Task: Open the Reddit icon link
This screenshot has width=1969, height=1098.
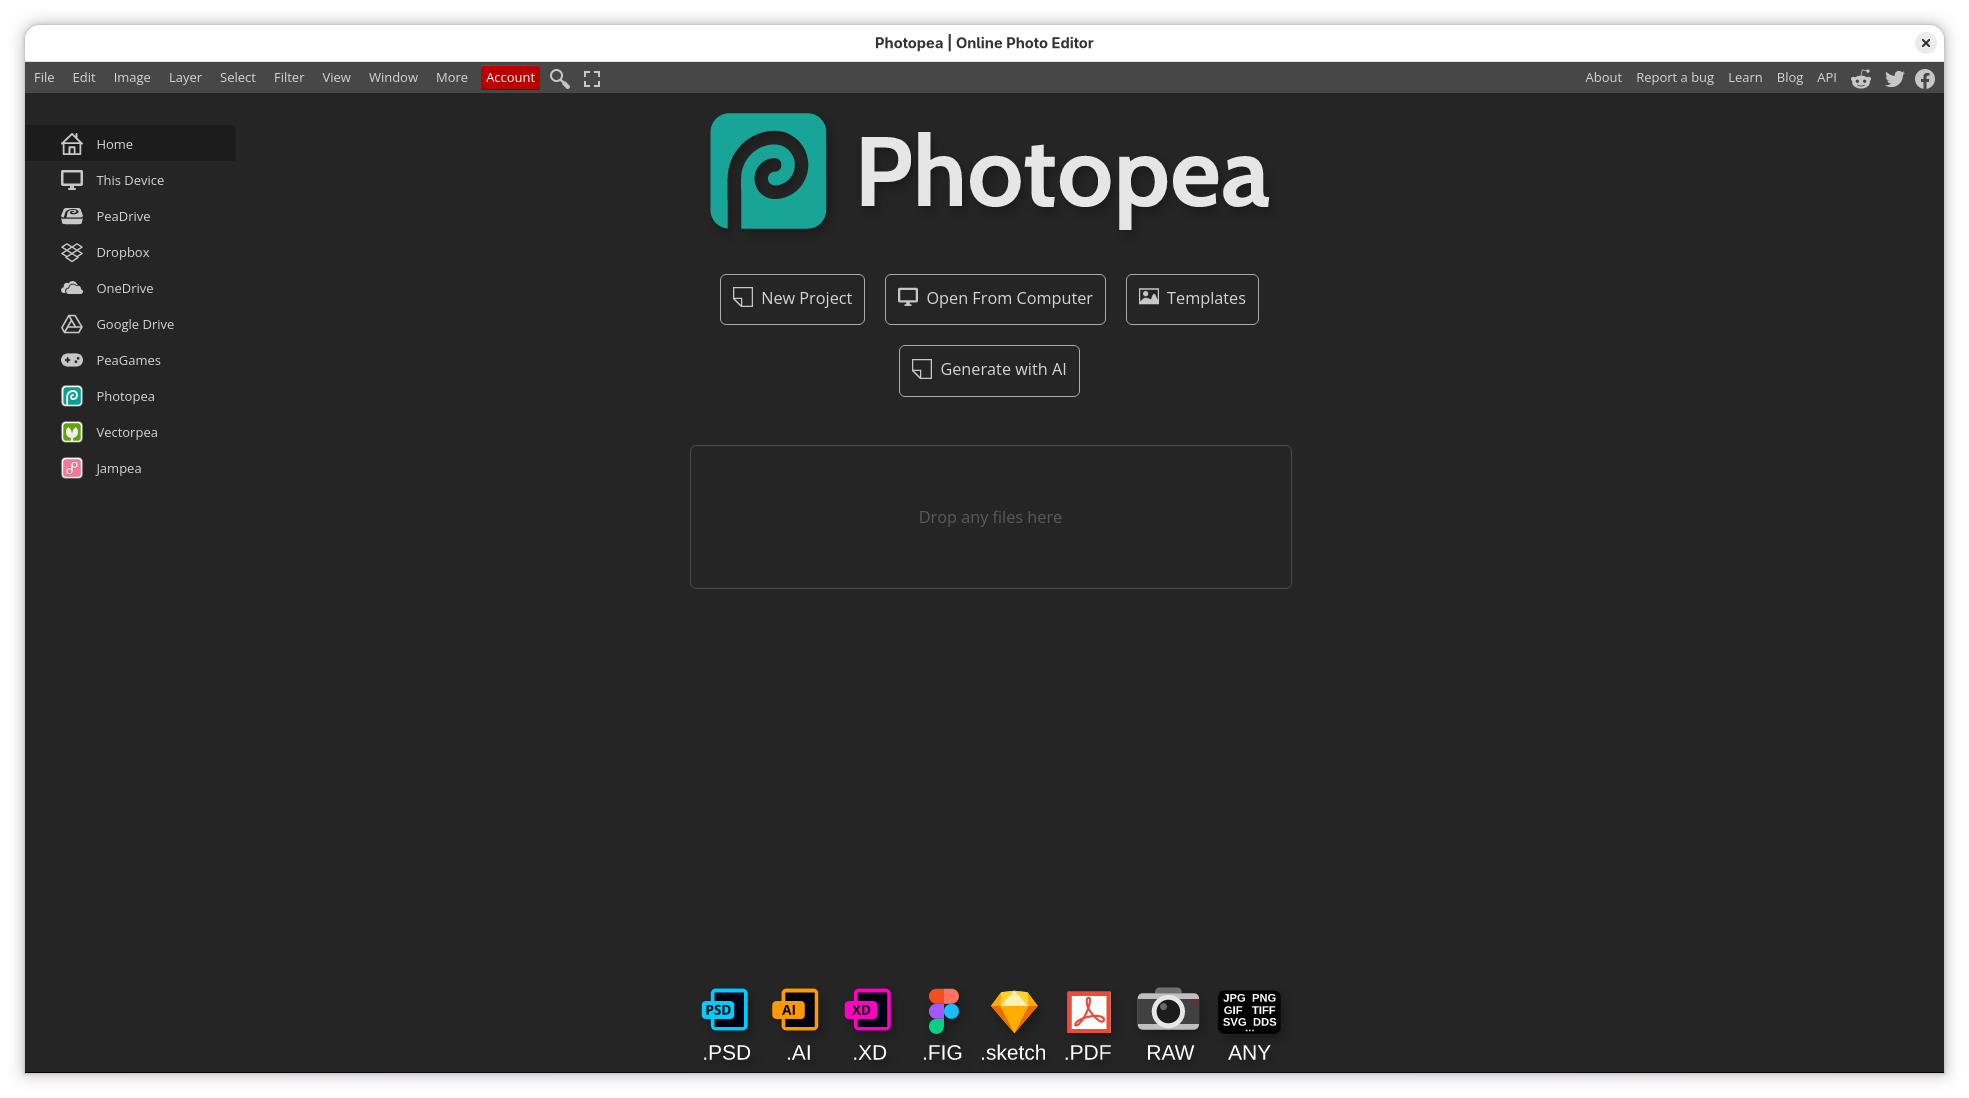Action: (1860, 78)
